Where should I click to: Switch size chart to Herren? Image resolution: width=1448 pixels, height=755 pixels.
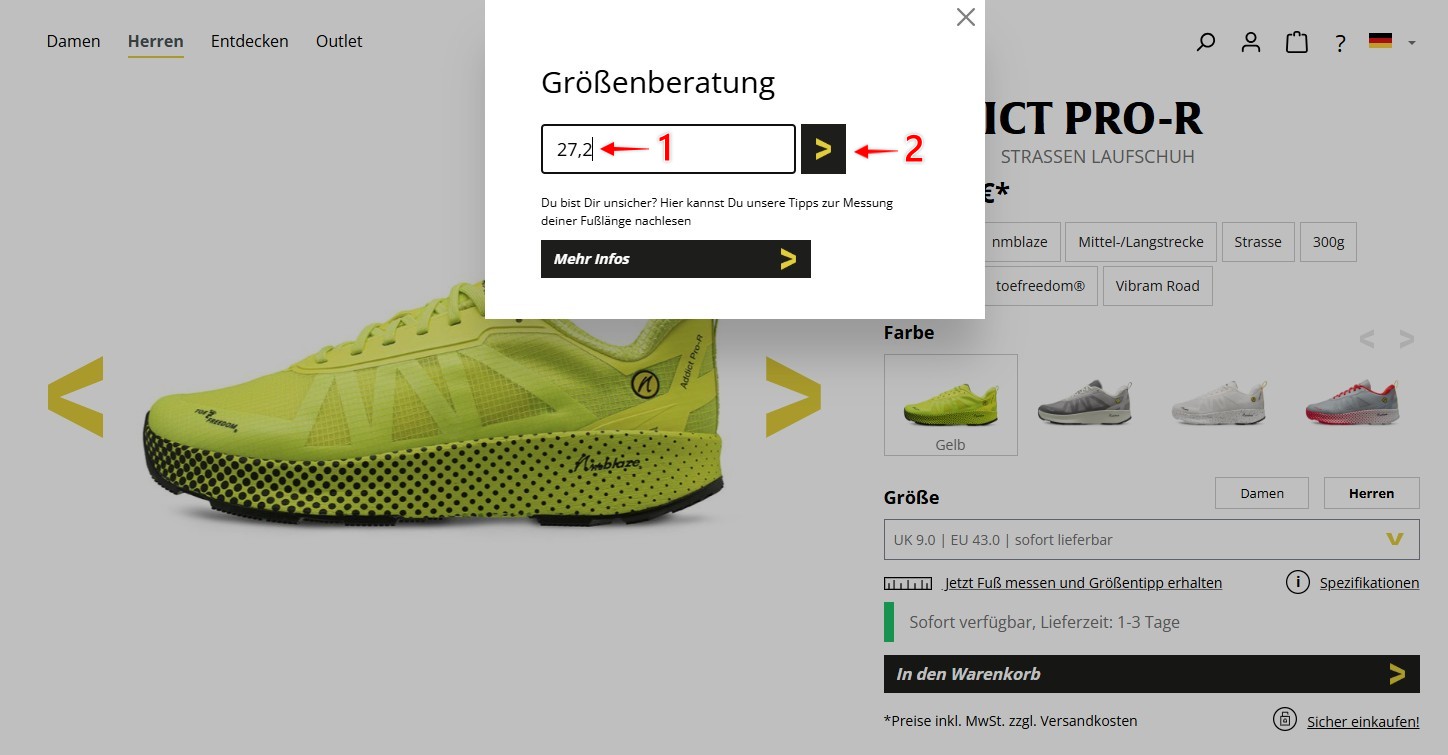tap(1371, 493)
